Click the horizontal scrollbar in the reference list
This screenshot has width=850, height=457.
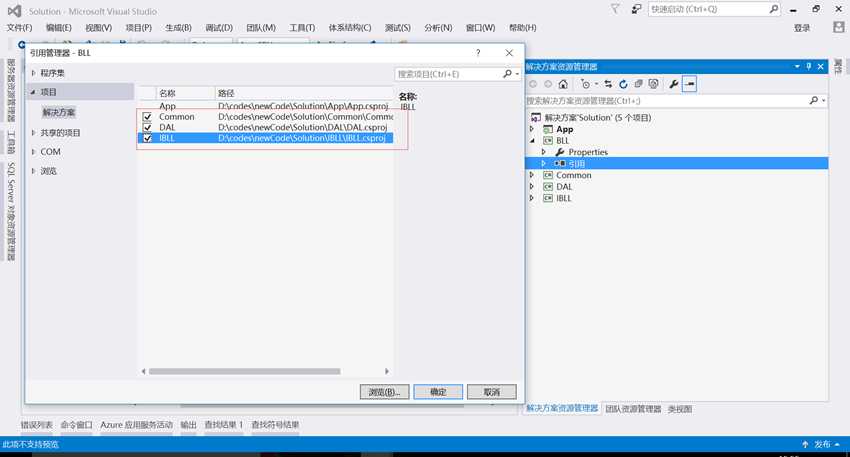tap(244, 371)
